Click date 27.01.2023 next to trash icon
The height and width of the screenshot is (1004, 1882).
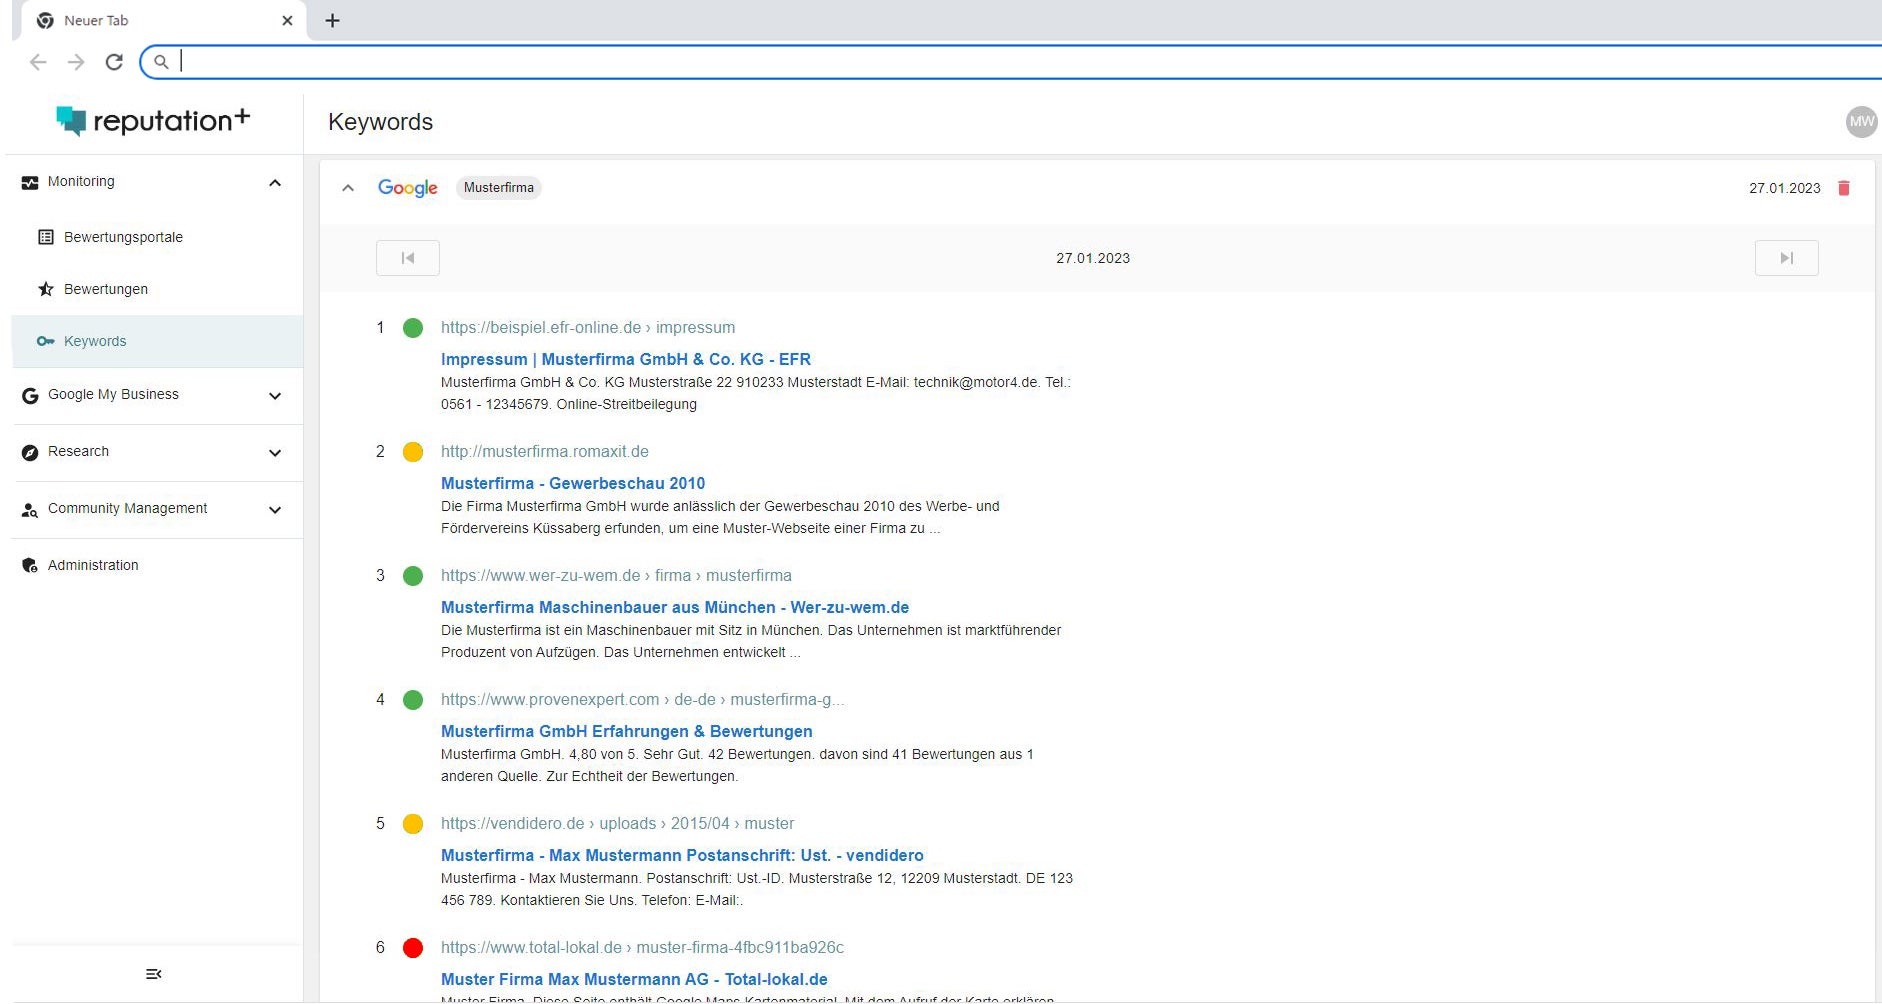click(x=1785, y=188)
